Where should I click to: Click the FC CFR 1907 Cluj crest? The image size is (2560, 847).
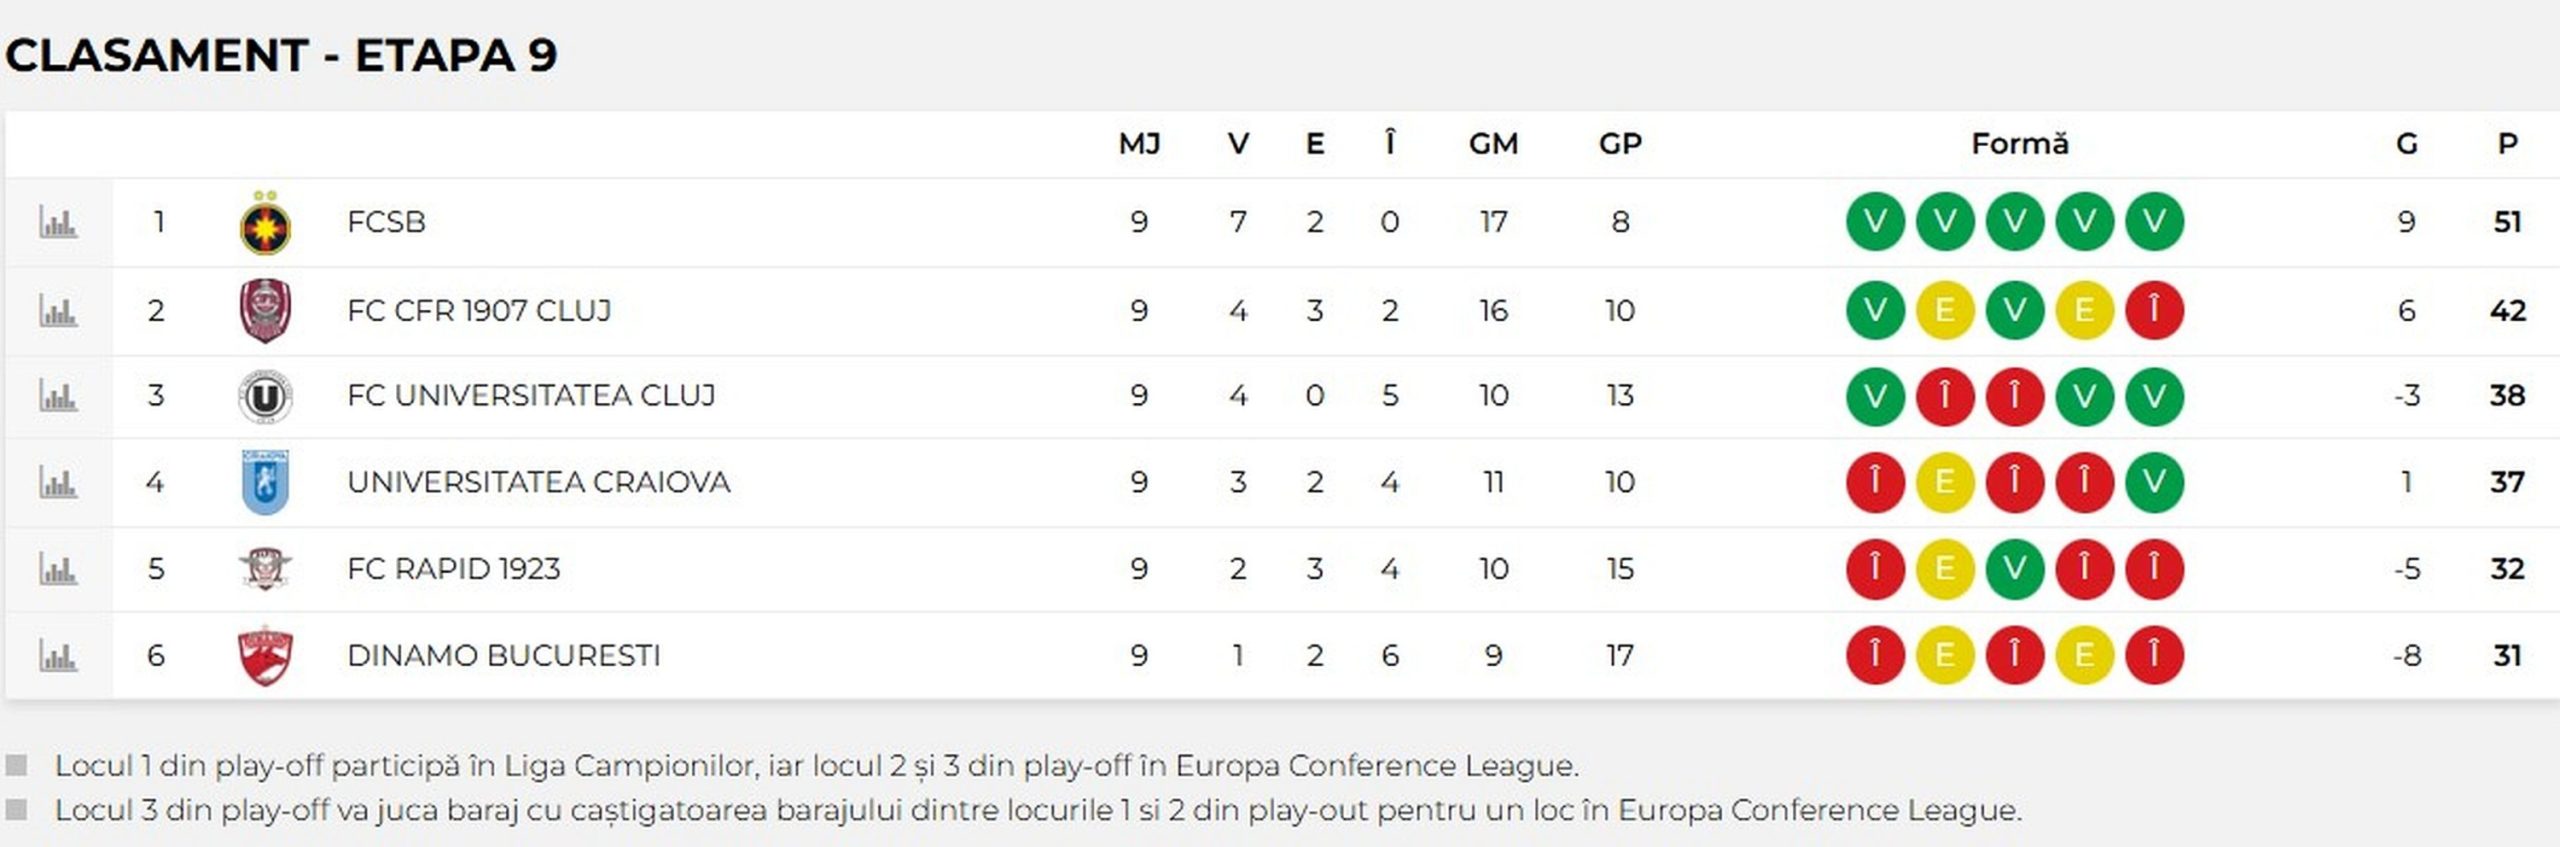click(265, 311)
